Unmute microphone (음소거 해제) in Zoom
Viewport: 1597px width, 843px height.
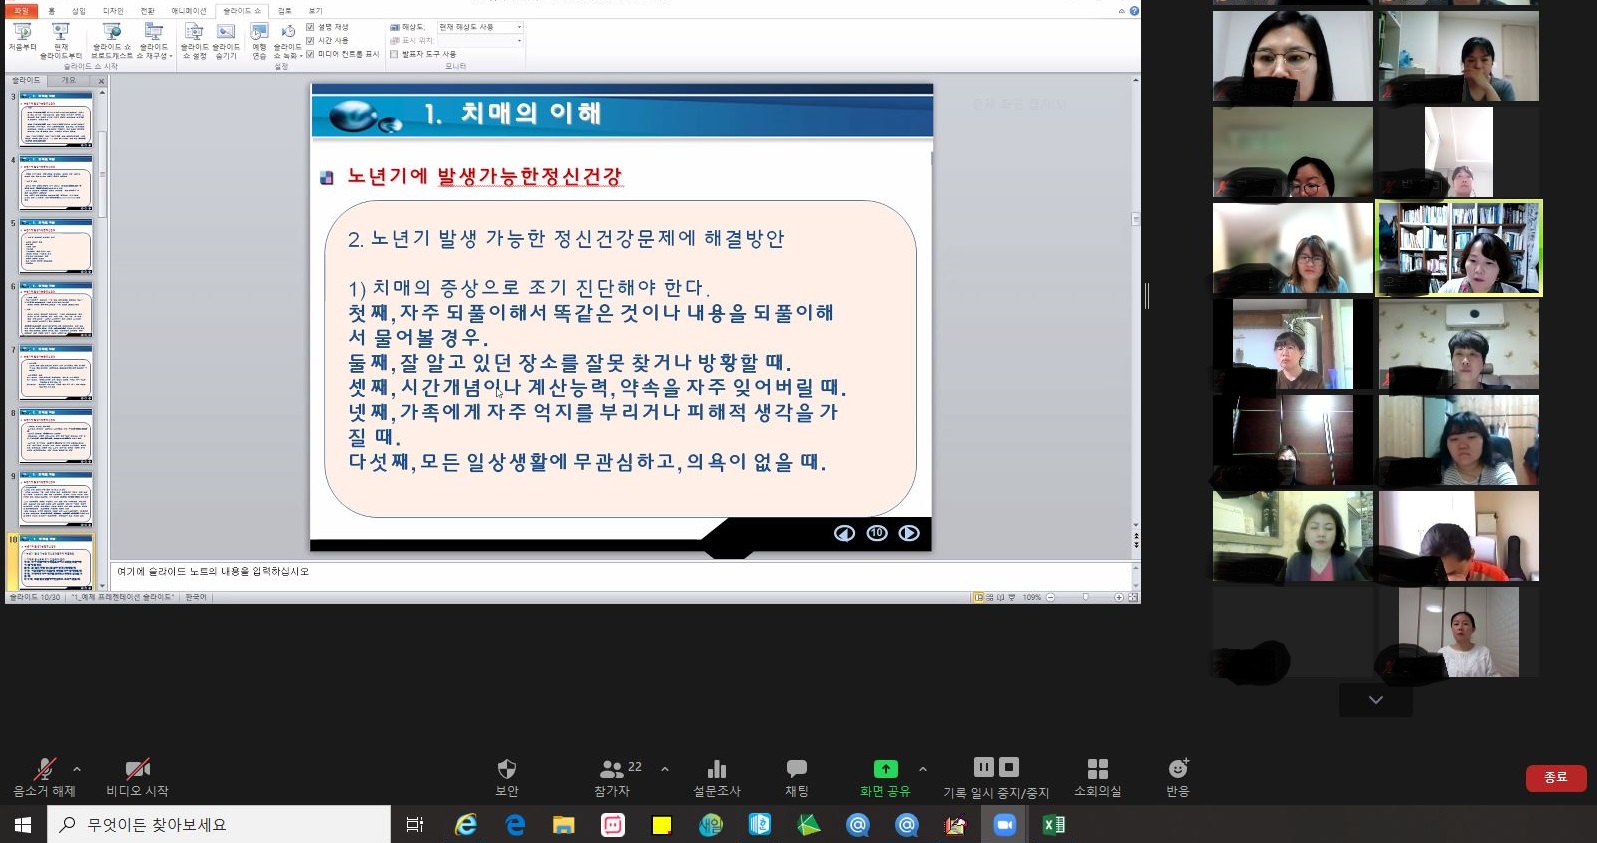44,777
